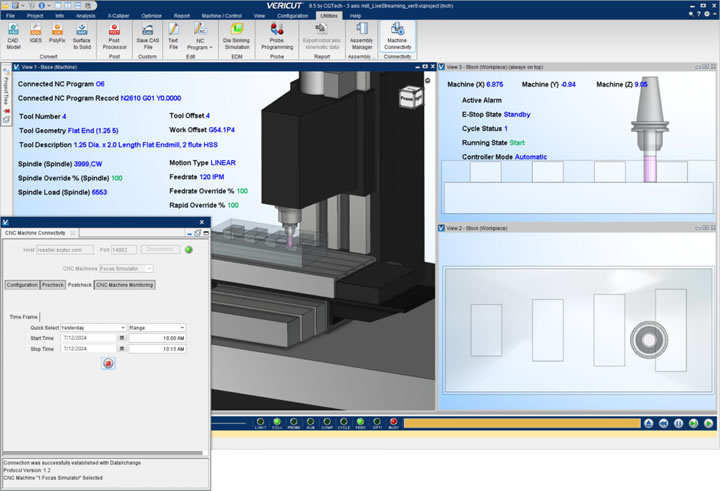Open the File menu
The width and height of the screenshot is (720, 491).
pos(10,16)
